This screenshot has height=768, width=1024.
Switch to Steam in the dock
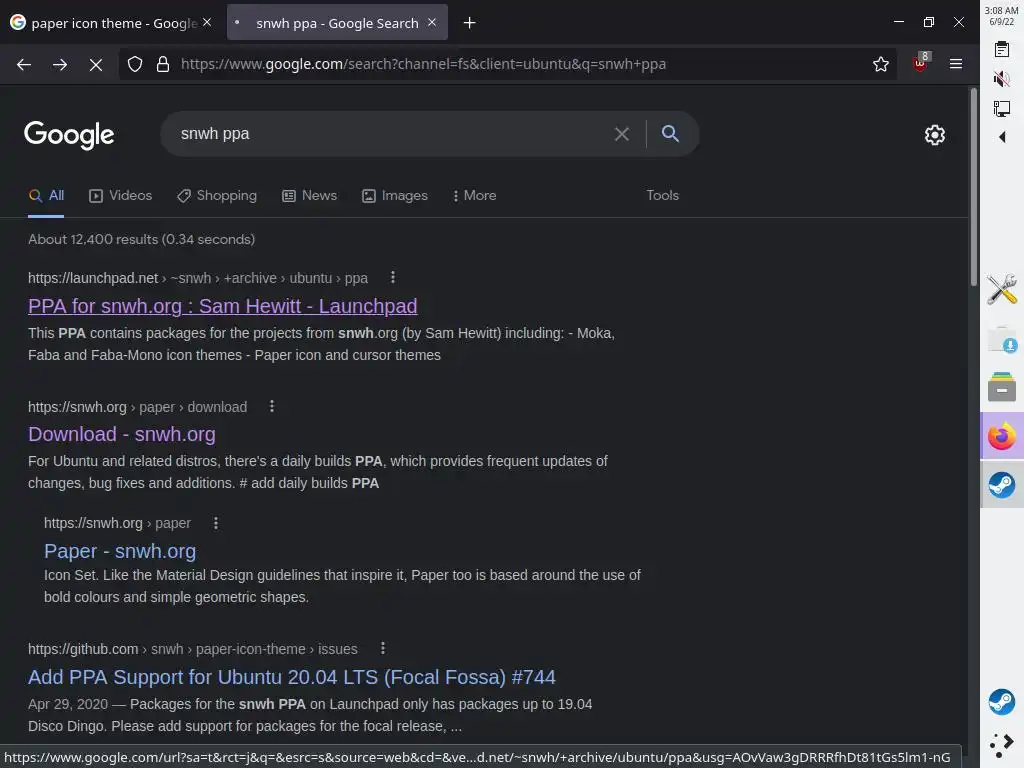[x=1002, y=485]
